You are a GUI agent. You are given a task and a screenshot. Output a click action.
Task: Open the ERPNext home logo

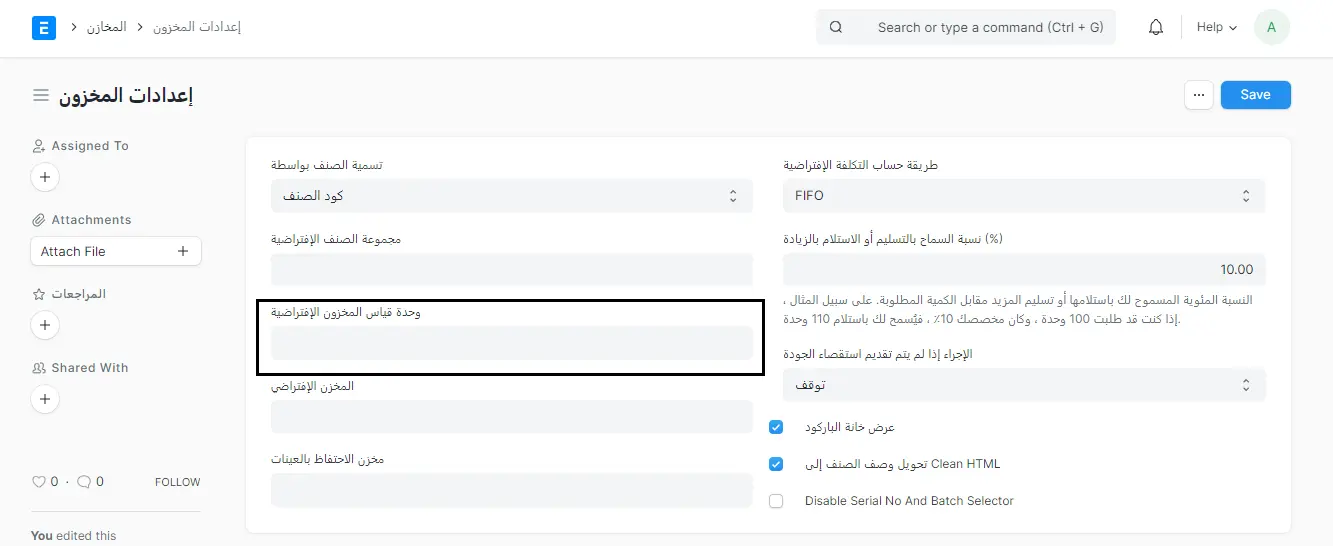coord(44,28)
